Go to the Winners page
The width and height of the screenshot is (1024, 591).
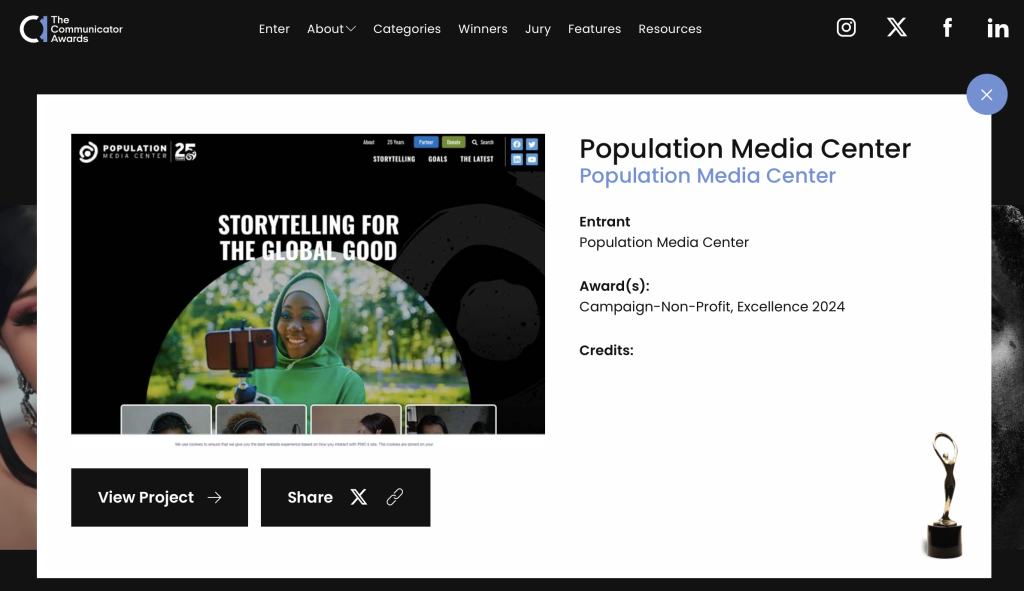click(483, 29)
